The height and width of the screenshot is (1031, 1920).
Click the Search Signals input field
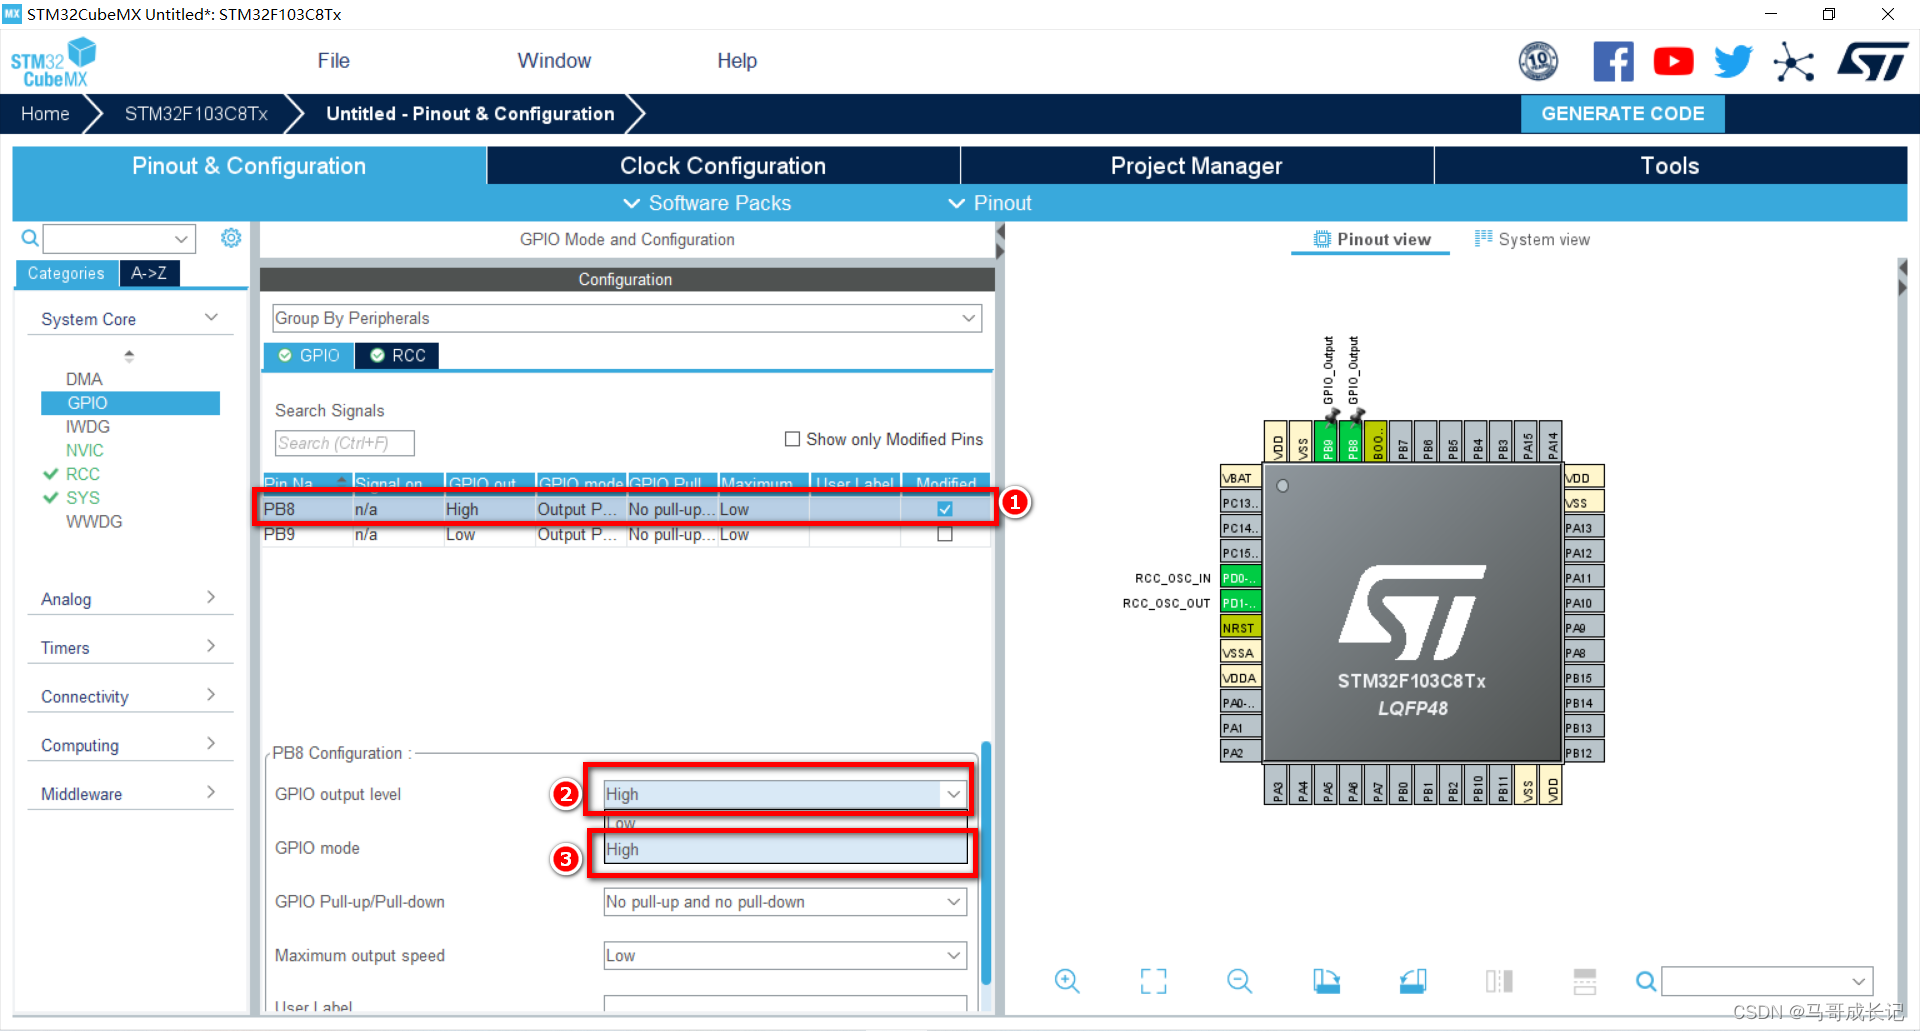coord(344,443)
